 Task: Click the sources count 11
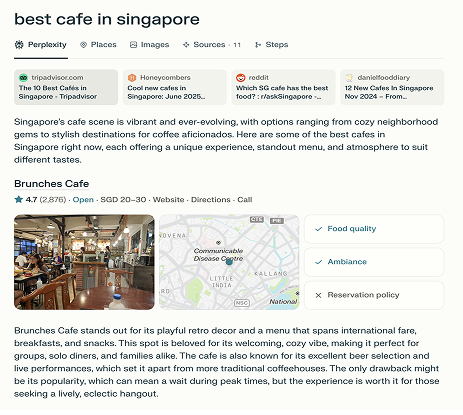[x=237, y=45]
